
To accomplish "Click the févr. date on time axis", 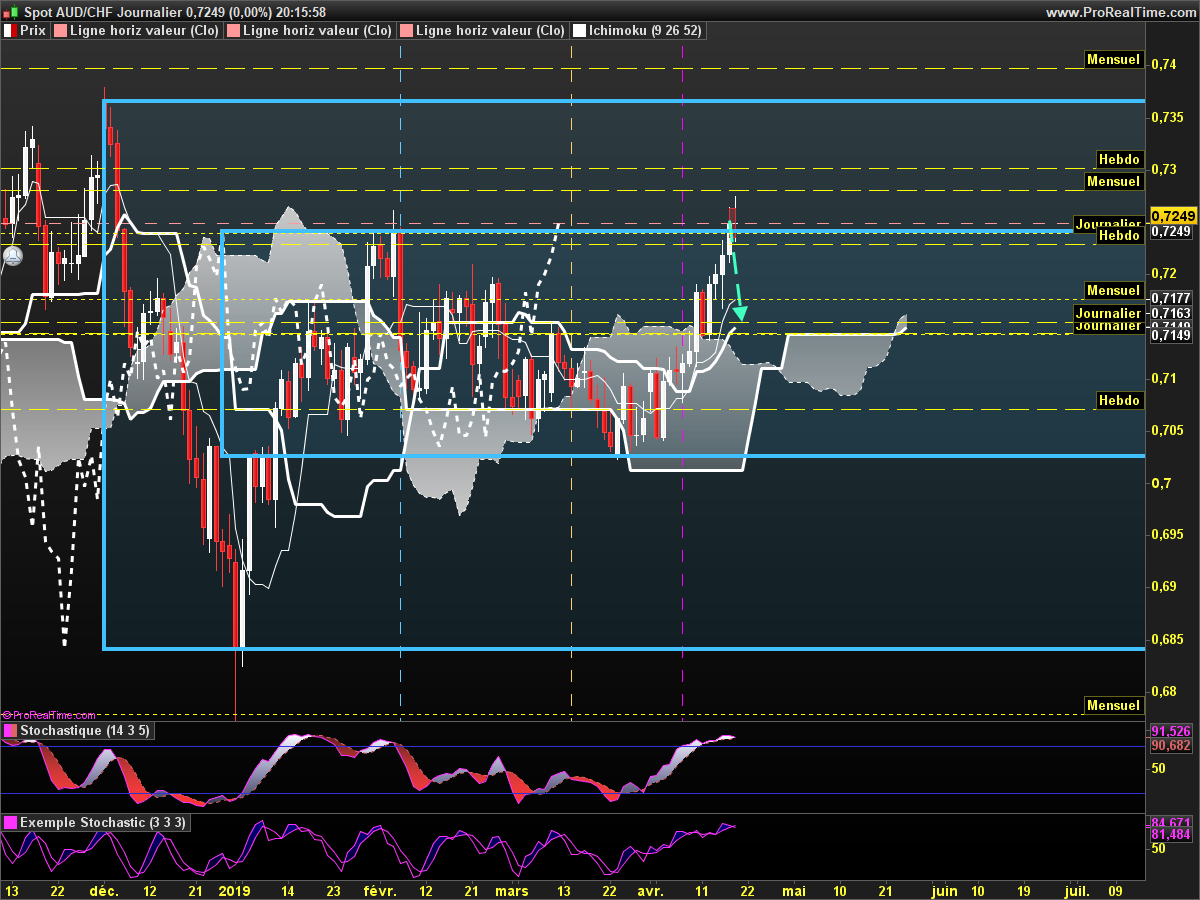I will click(x=380, y=890).
